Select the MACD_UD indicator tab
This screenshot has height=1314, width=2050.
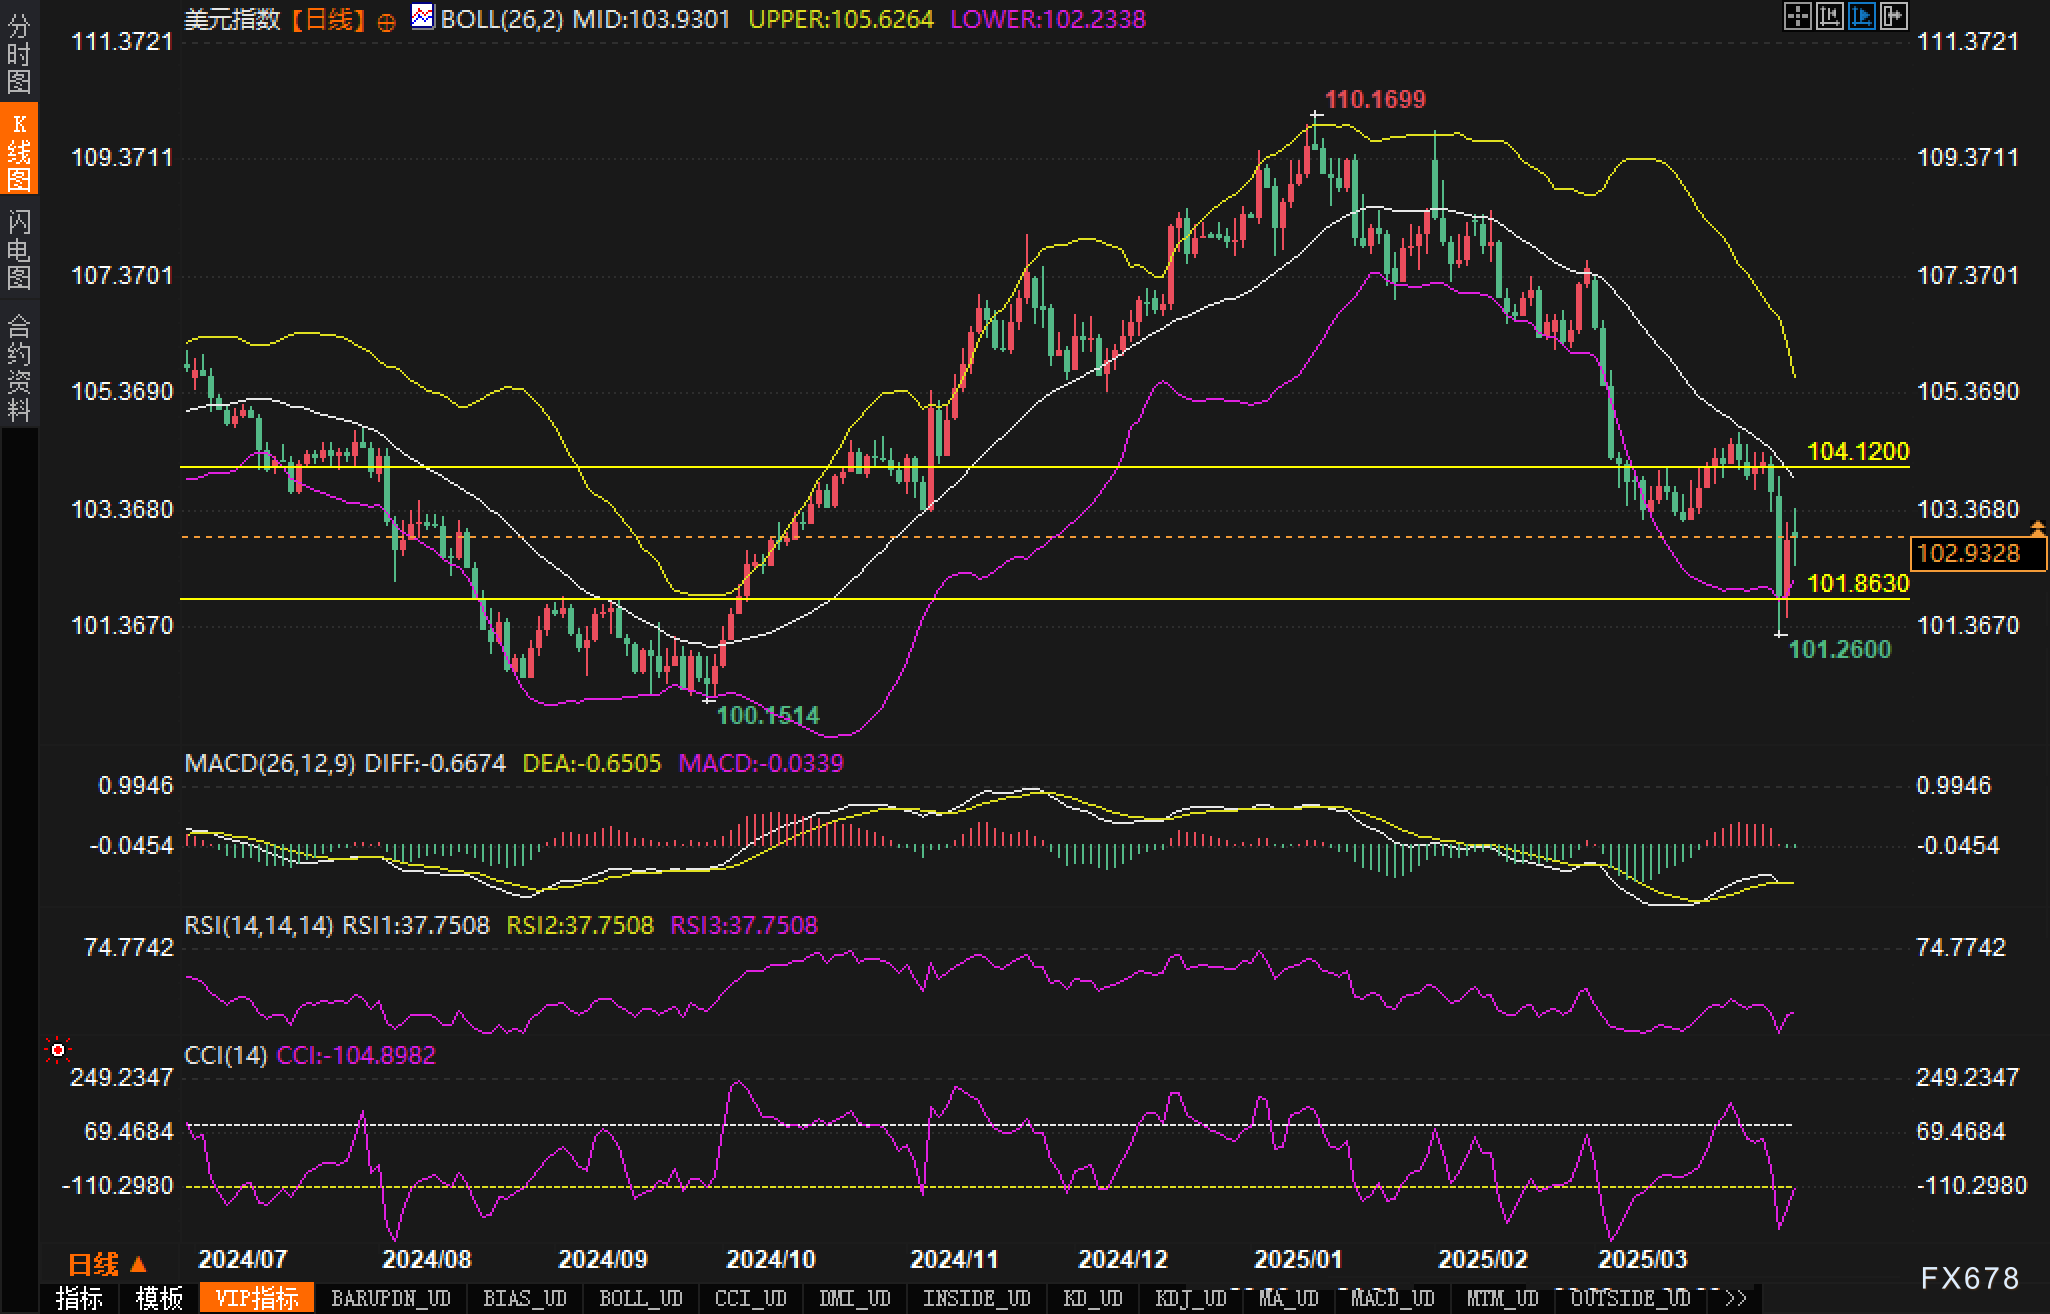(x=1390, y=1298)
